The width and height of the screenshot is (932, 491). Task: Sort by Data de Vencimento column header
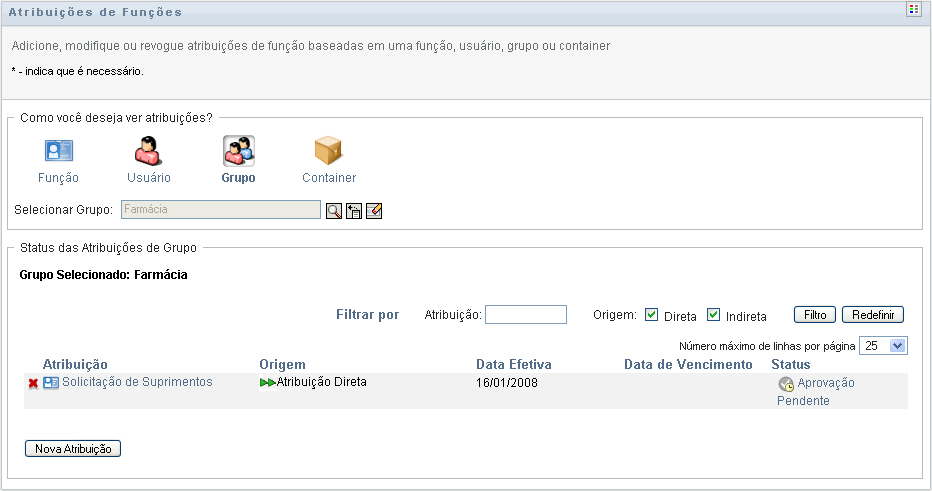(688, 364)
